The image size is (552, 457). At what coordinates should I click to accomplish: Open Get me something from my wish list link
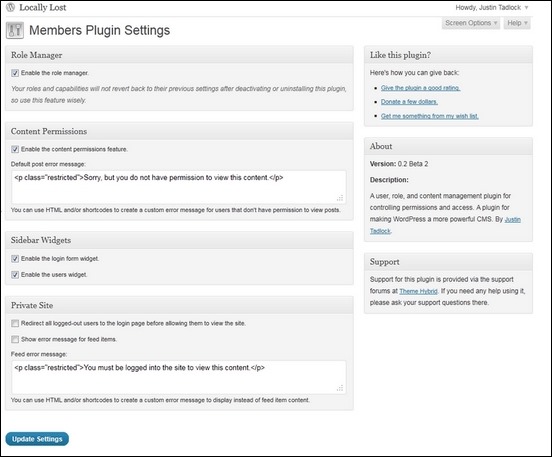pyautogui.click(x=430, y=116)
